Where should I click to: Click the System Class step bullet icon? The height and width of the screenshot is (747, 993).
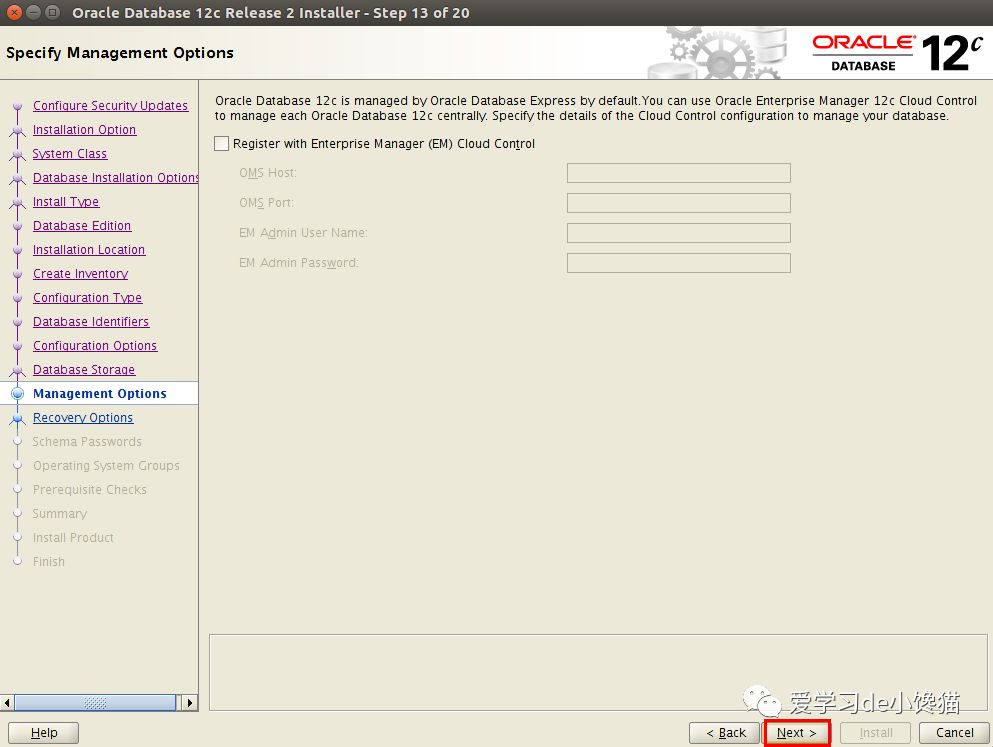pos(18,154)
